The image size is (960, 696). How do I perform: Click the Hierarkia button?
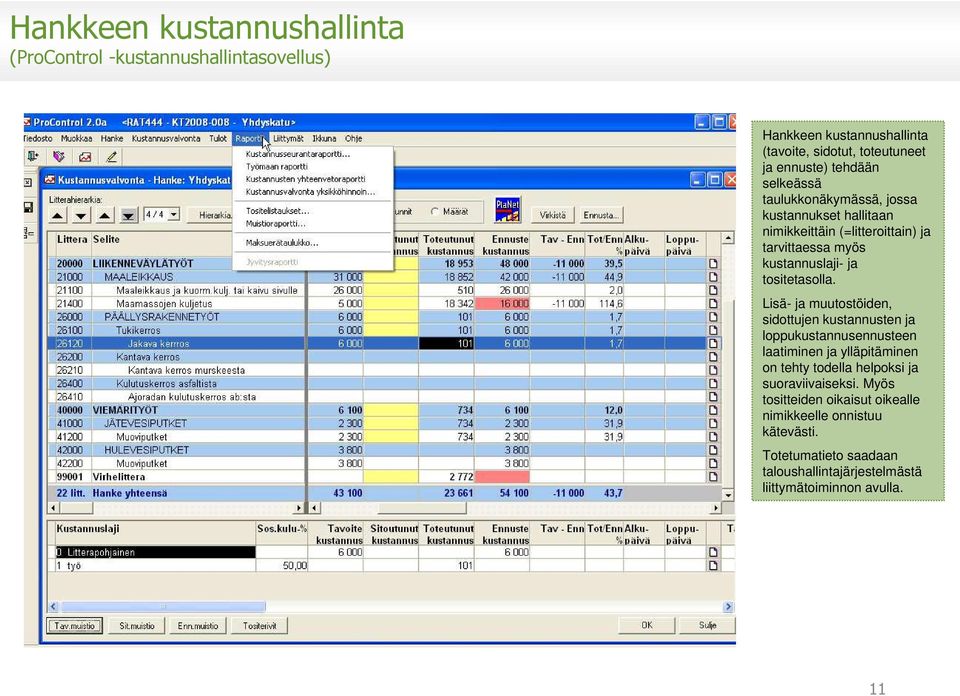(211, 215)
